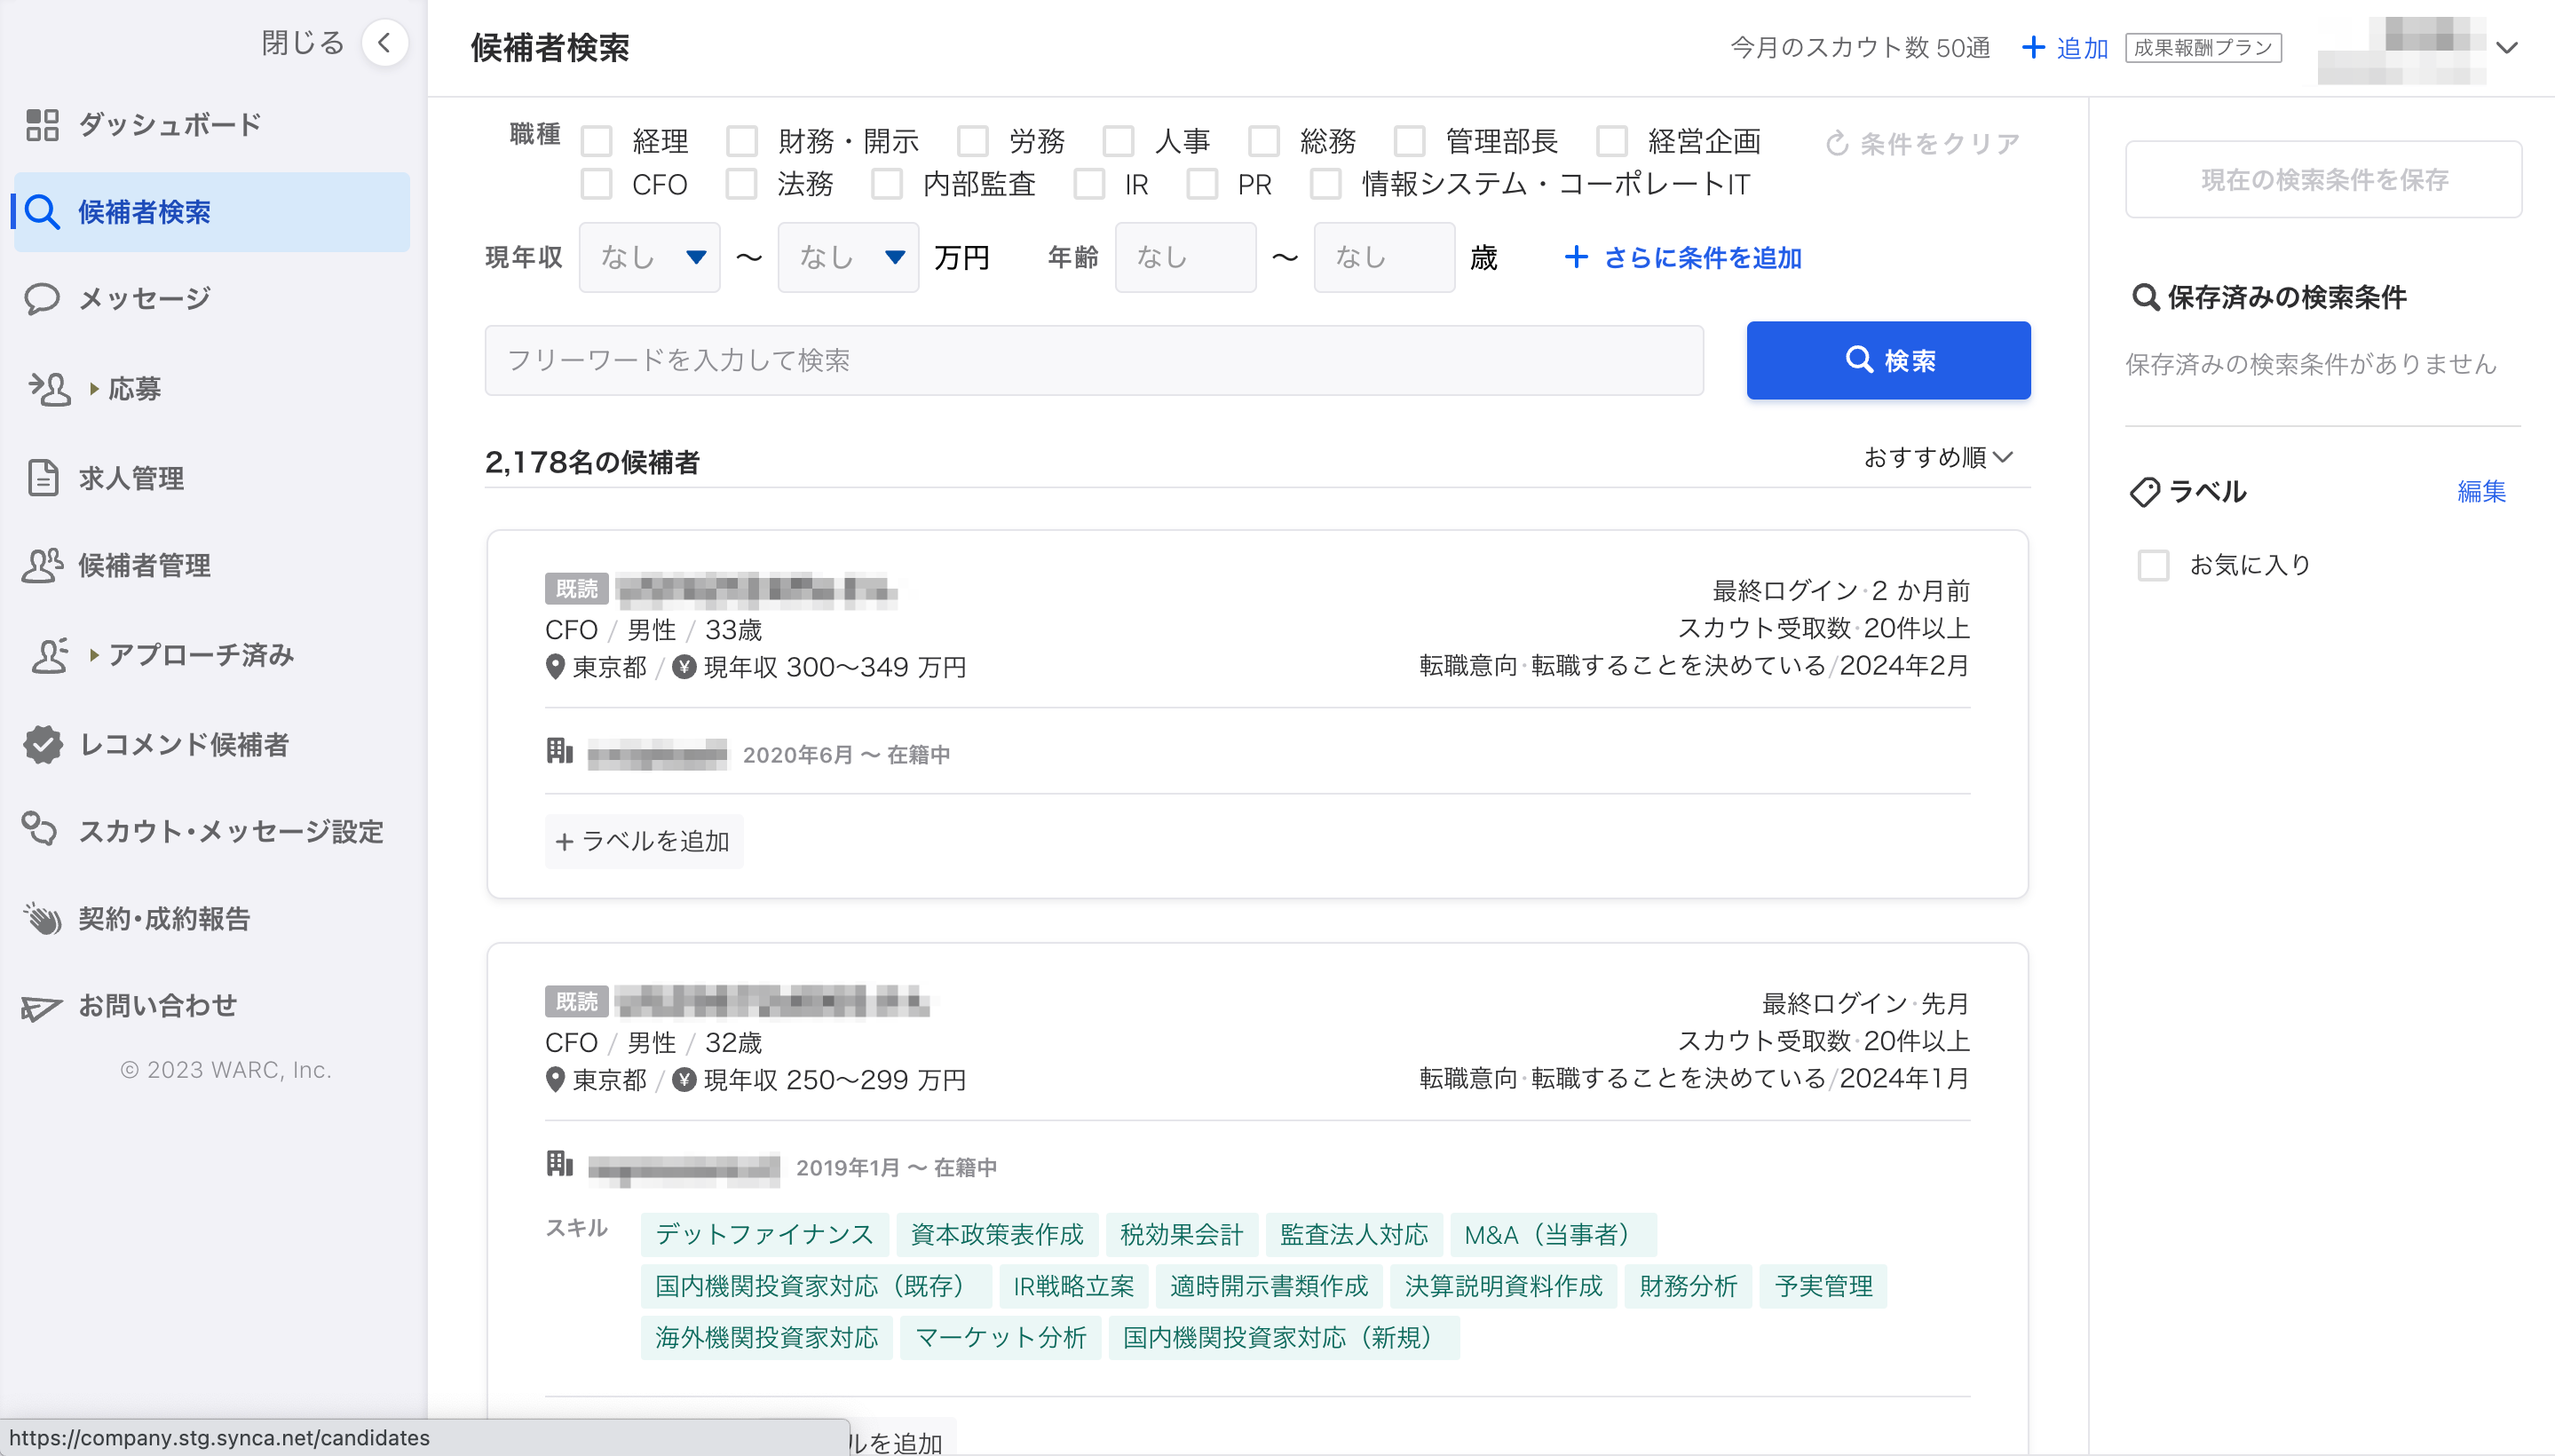Check the IR checkbox

tap(1089, 184)
